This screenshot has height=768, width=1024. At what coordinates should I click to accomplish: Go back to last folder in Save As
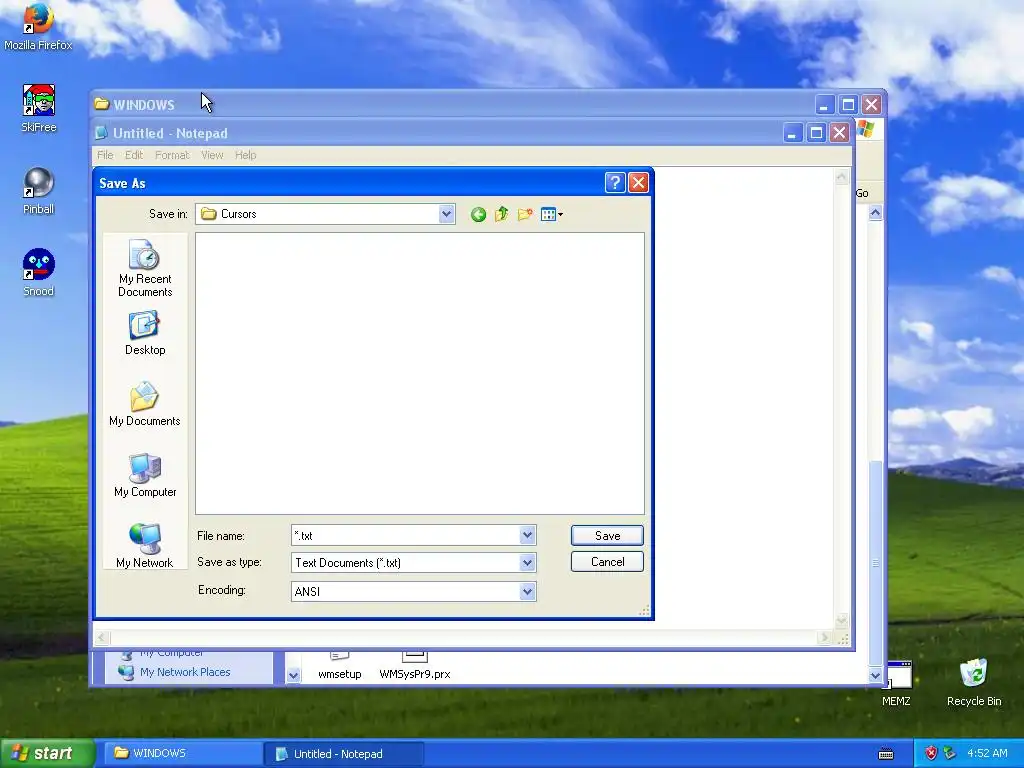coord(478,214)
